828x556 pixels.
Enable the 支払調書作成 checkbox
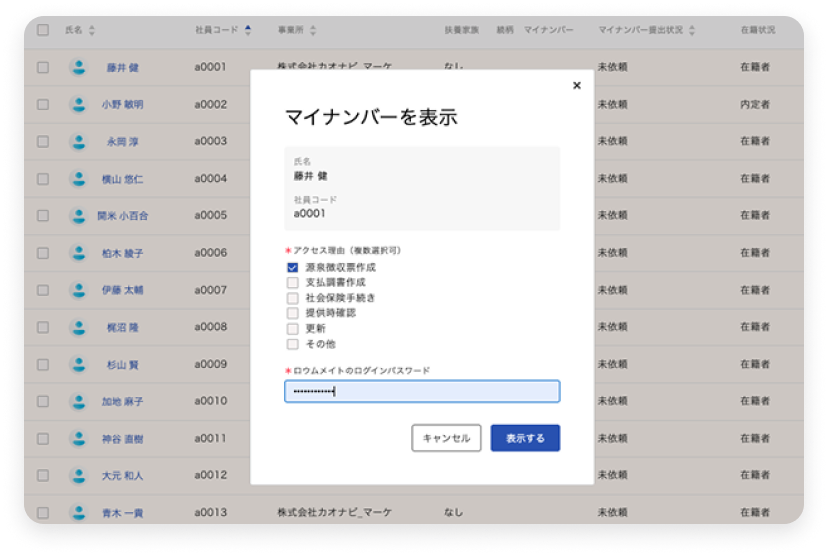(x=293, y=283)
